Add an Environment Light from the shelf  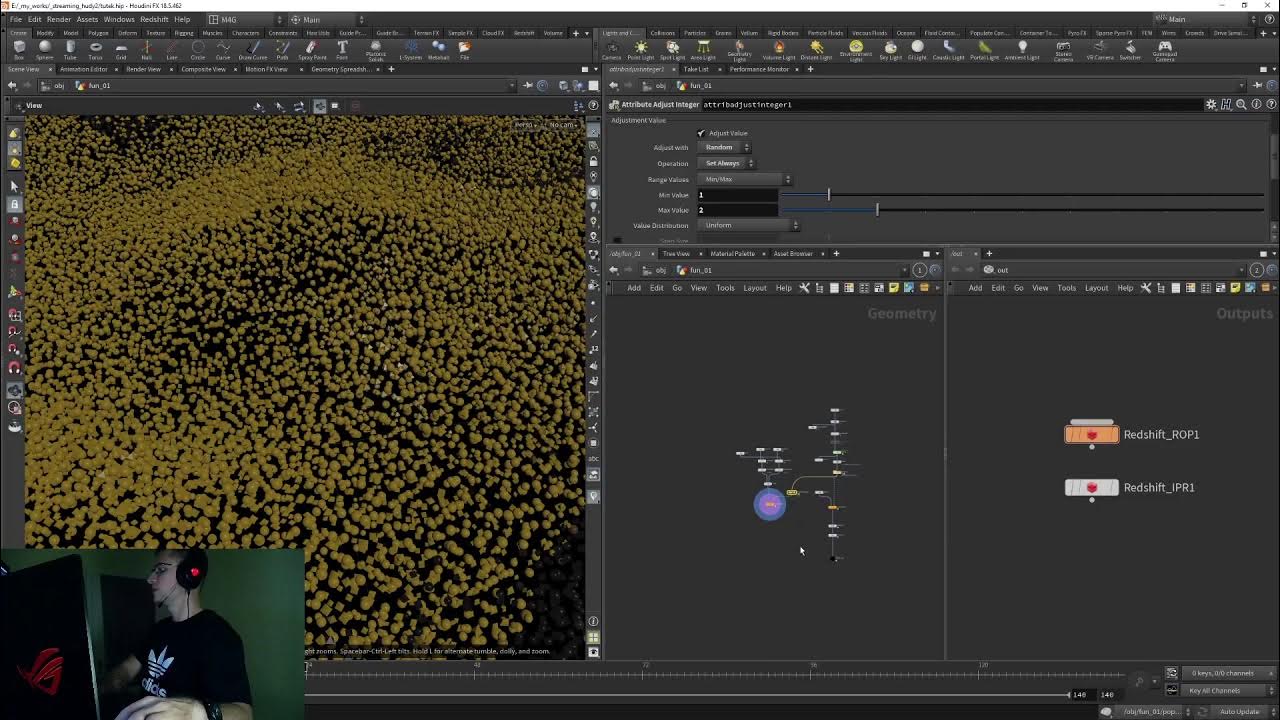coord(856,49)
